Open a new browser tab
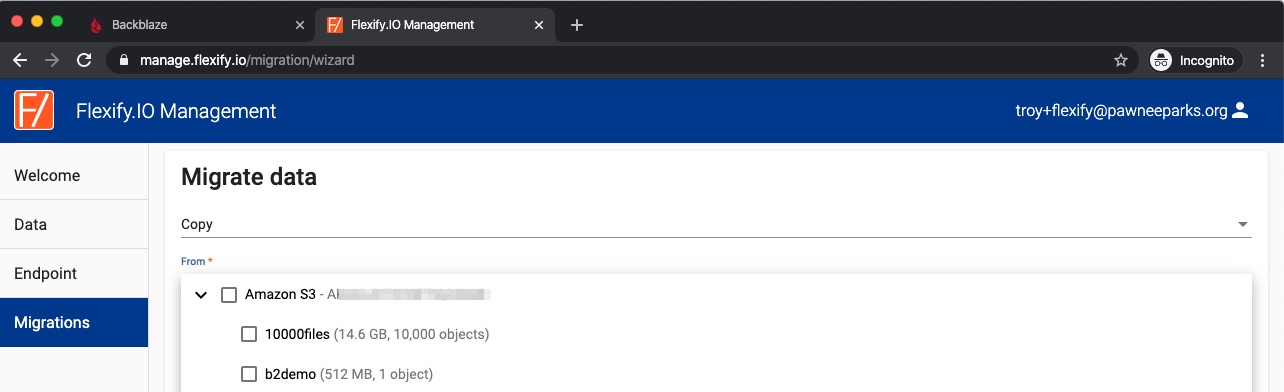 pos(576,25)
